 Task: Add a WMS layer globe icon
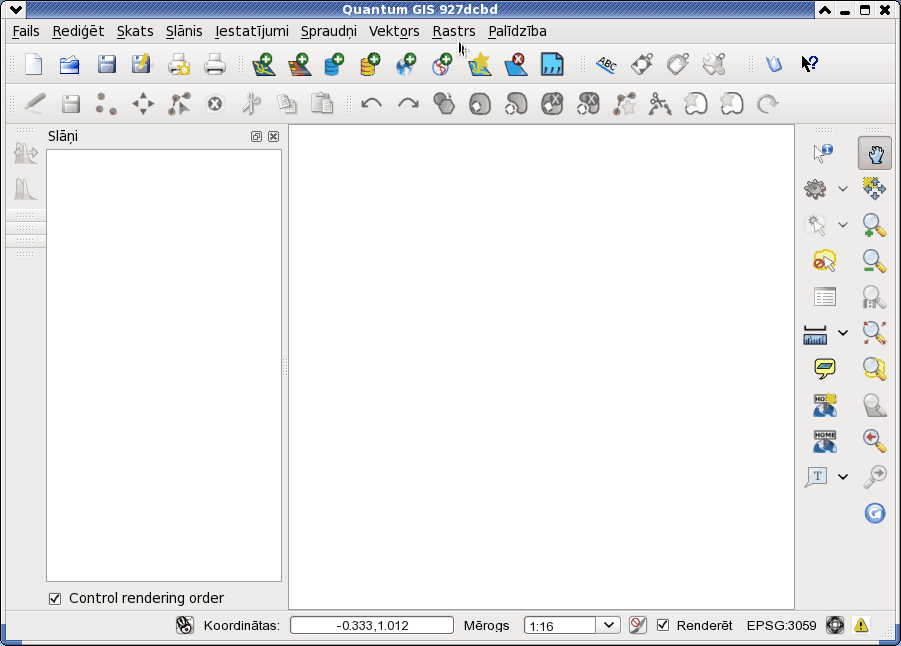[x=406, y=64]
